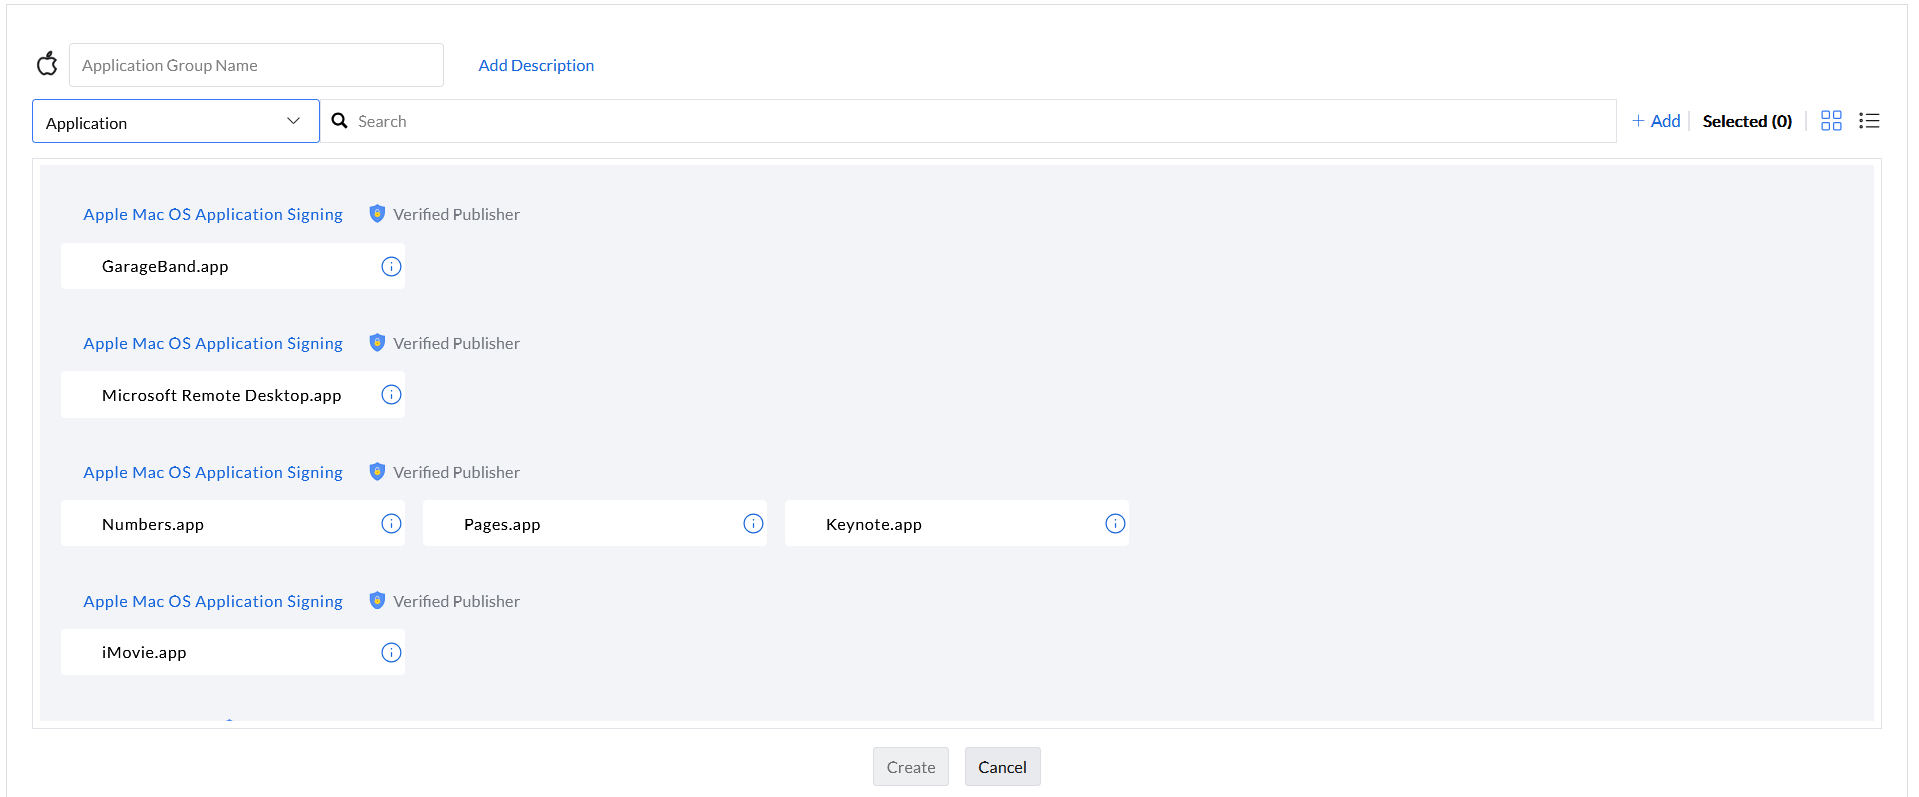Screen dimensions: 1919x797
Task: Select the Microsoft Remote Desktop.app card
Action: 233,395
